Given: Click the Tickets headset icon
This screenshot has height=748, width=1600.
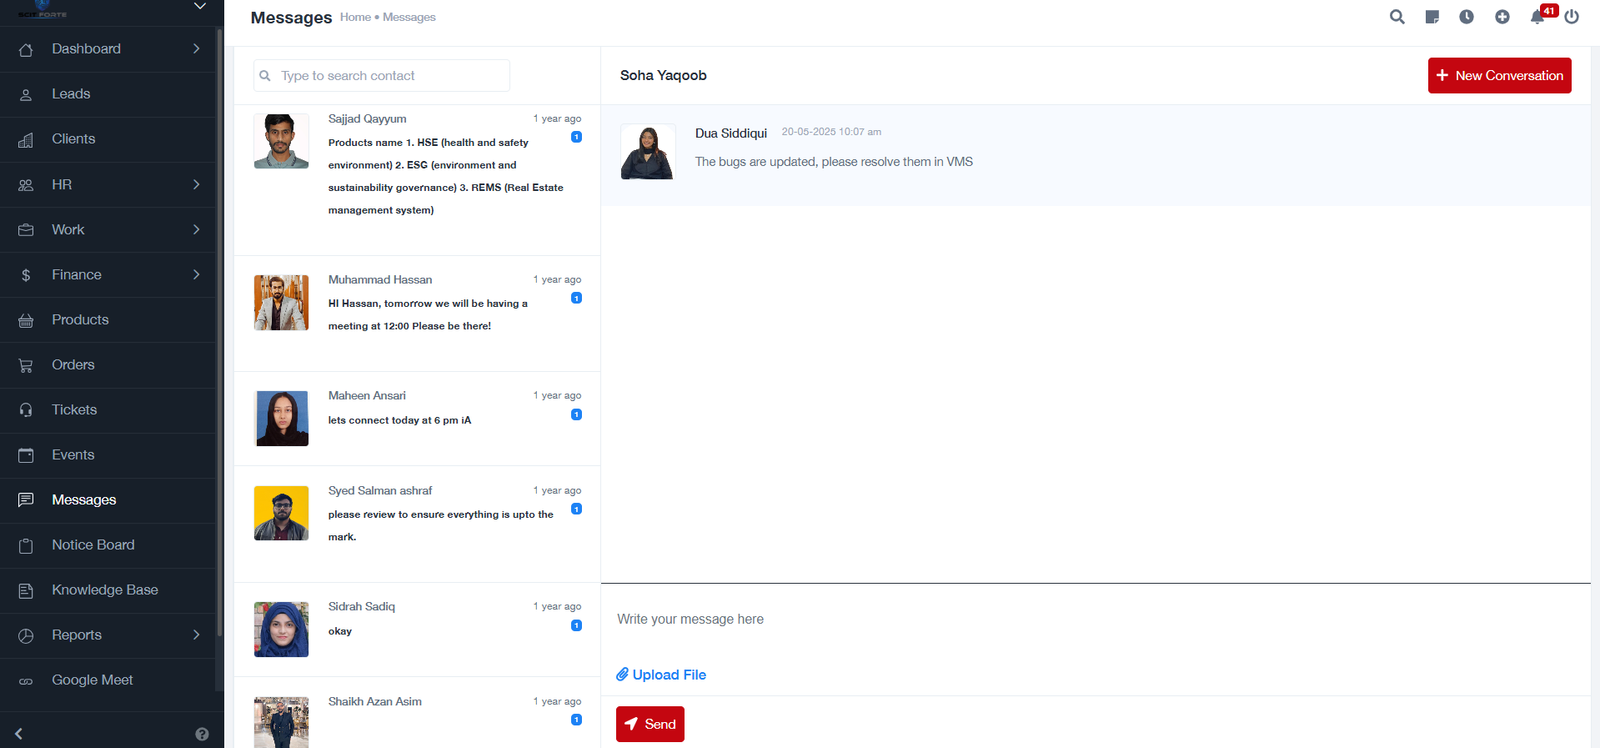Looking at the screenshot, I should (x=26, y=410).
